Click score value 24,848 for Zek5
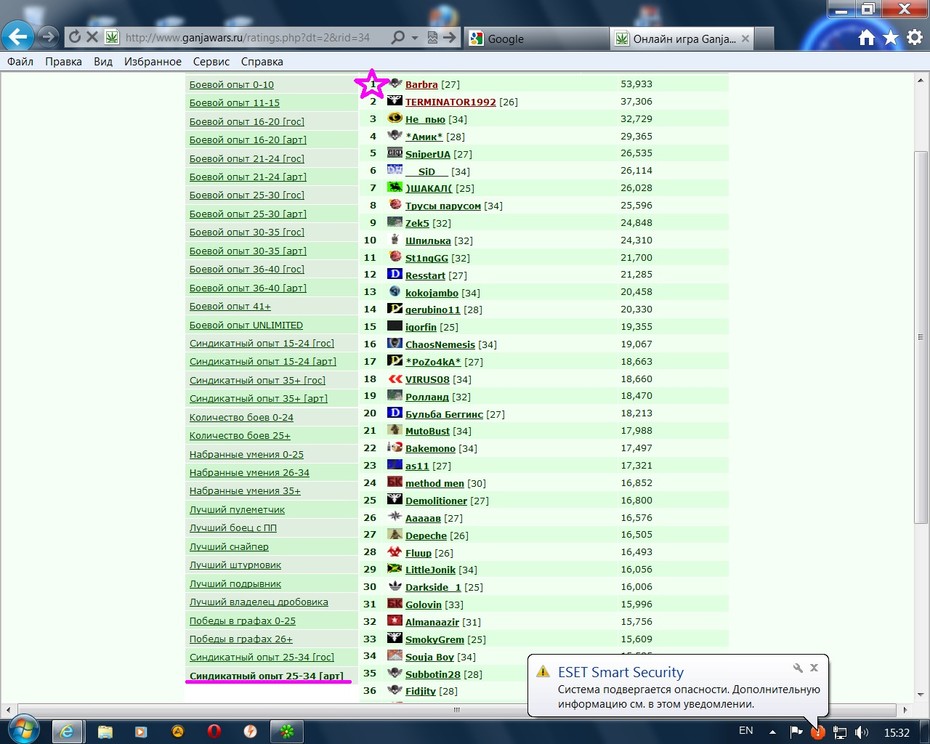930x744 pixels. 636,222
